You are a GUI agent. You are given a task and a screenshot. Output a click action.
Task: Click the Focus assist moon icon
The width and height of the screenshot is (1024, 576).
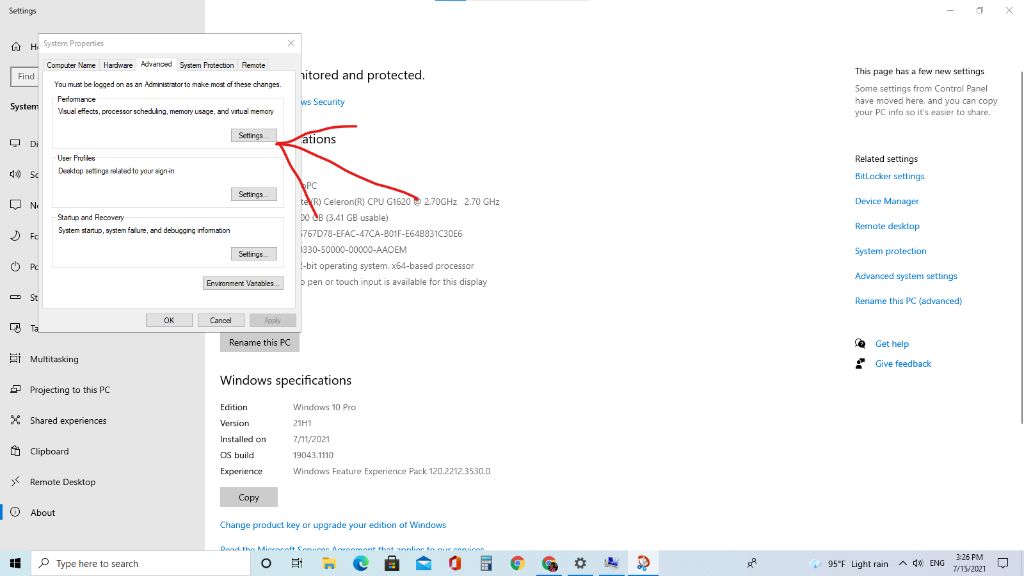pos(16,236)
